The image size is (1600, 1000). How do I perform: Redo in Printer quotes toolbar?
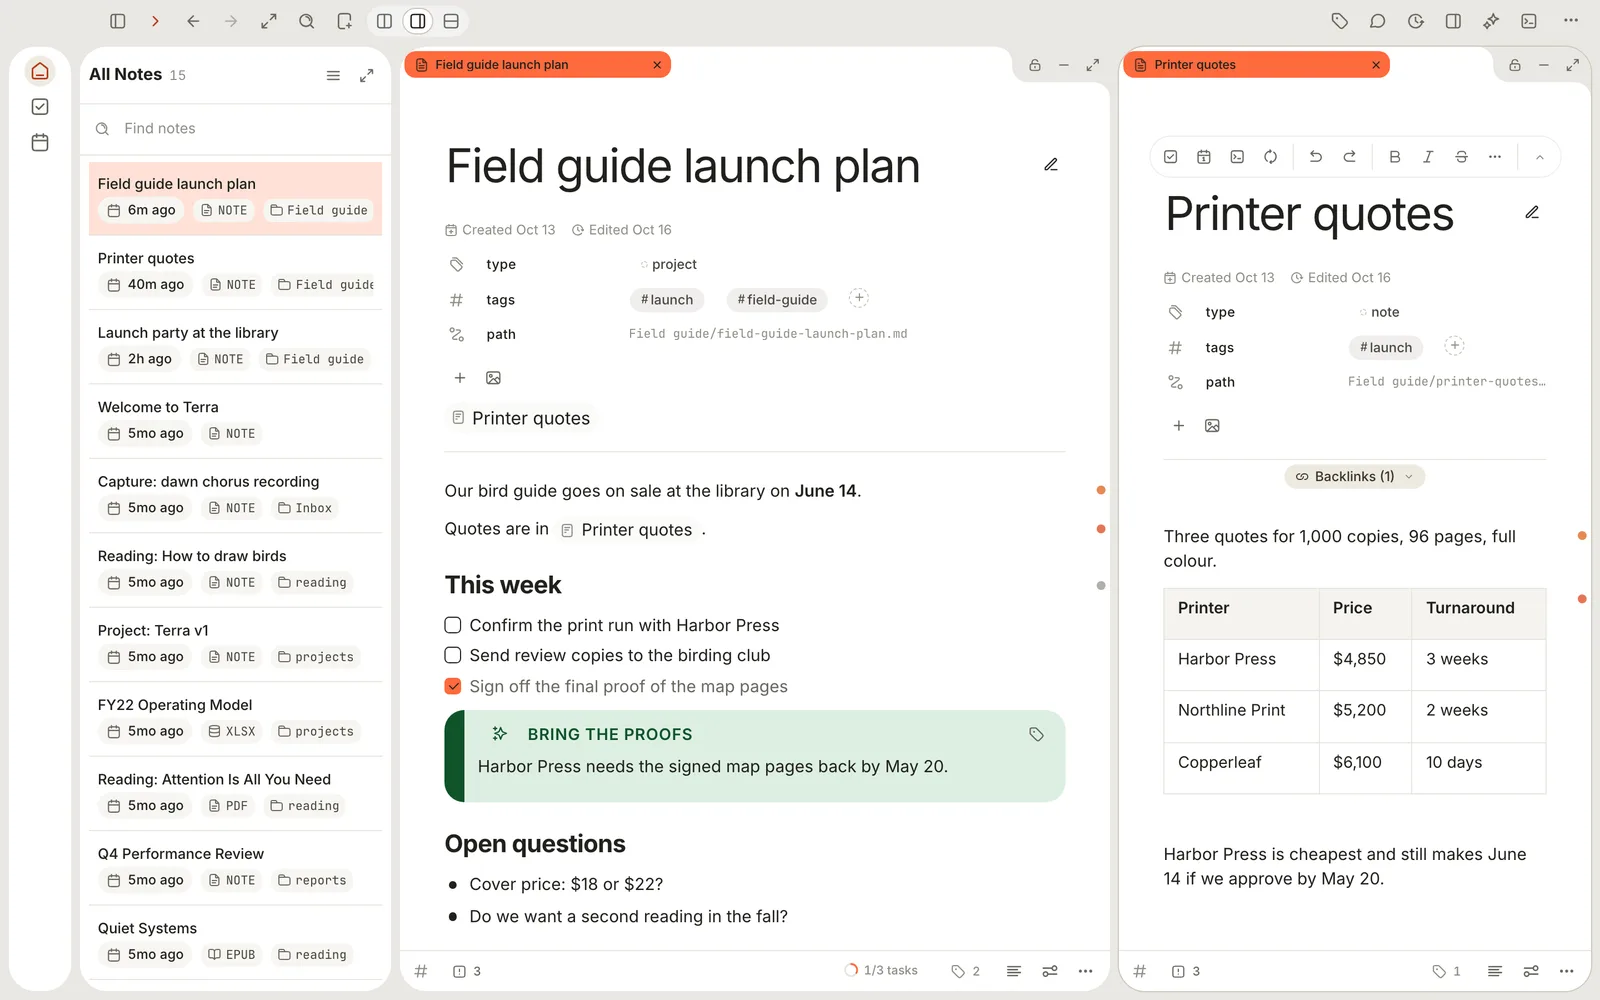(1349, 157)
